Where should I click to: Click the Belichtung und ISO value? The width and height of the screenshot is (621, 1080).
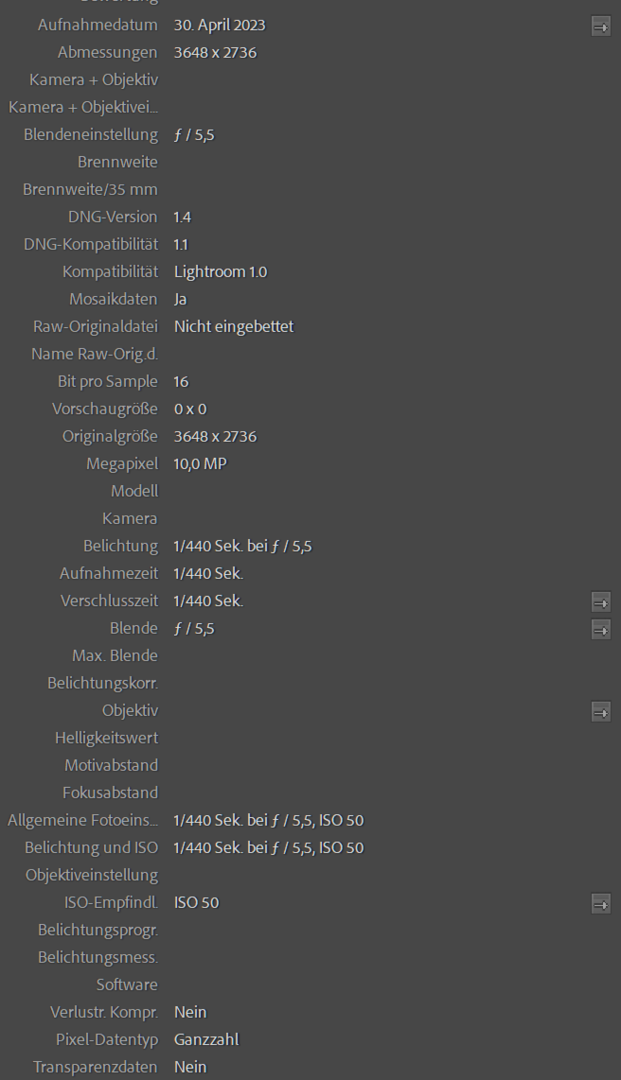[268, 848]
